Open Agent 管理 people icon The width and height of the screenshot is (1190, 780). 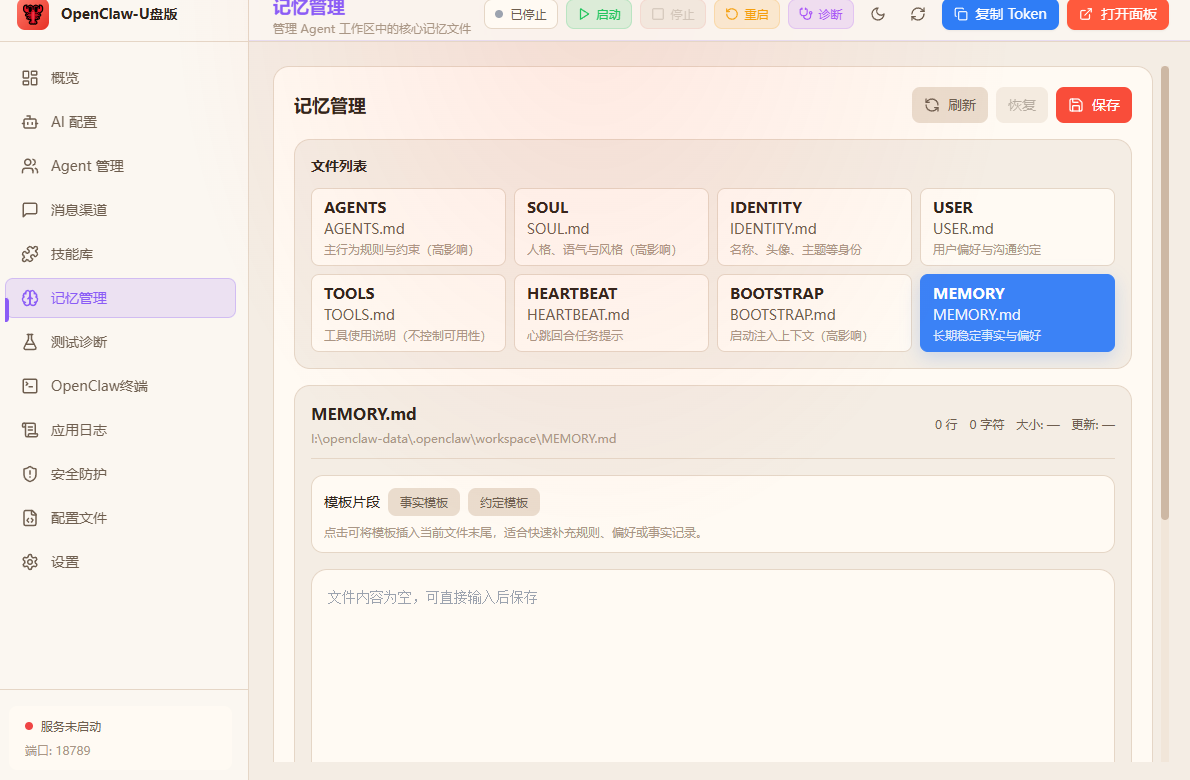point(30,166)
